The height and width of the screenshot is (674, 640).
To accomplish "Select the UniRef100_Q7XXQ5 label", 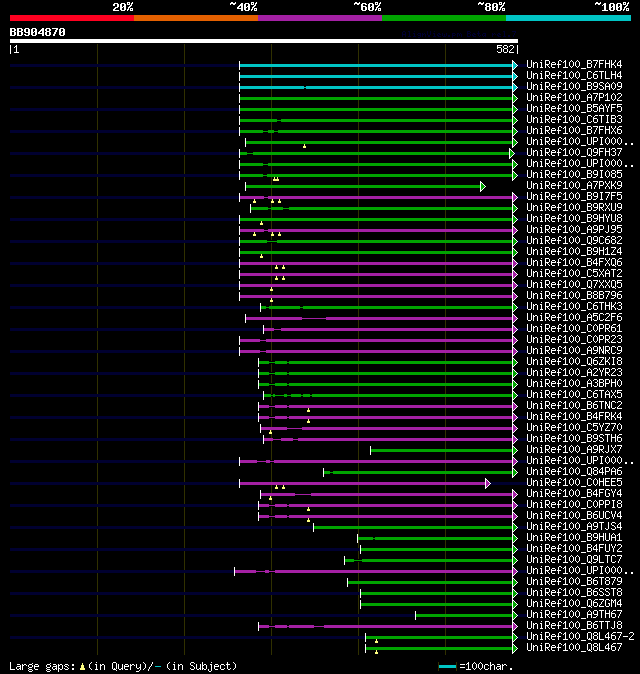I will 574,285.
